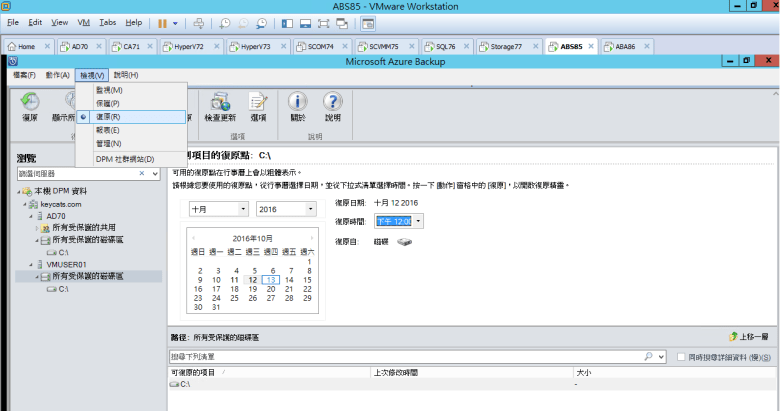Choose 報表(E) in the open menu
Viewport: 780px width, 411px height.
tap(107, 130)
